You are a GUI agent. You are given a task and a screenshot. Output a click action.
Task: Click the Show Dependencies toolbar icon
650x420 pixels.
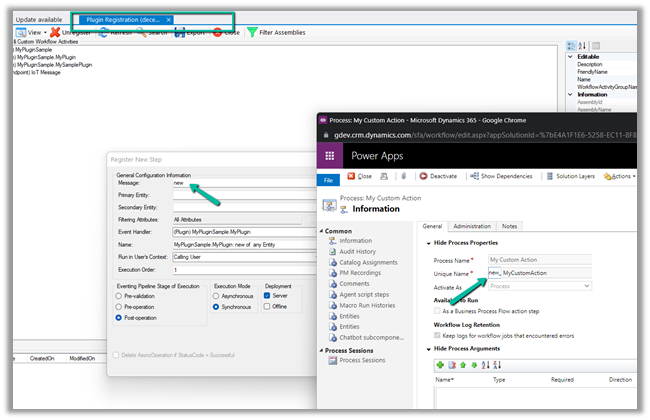472,176
